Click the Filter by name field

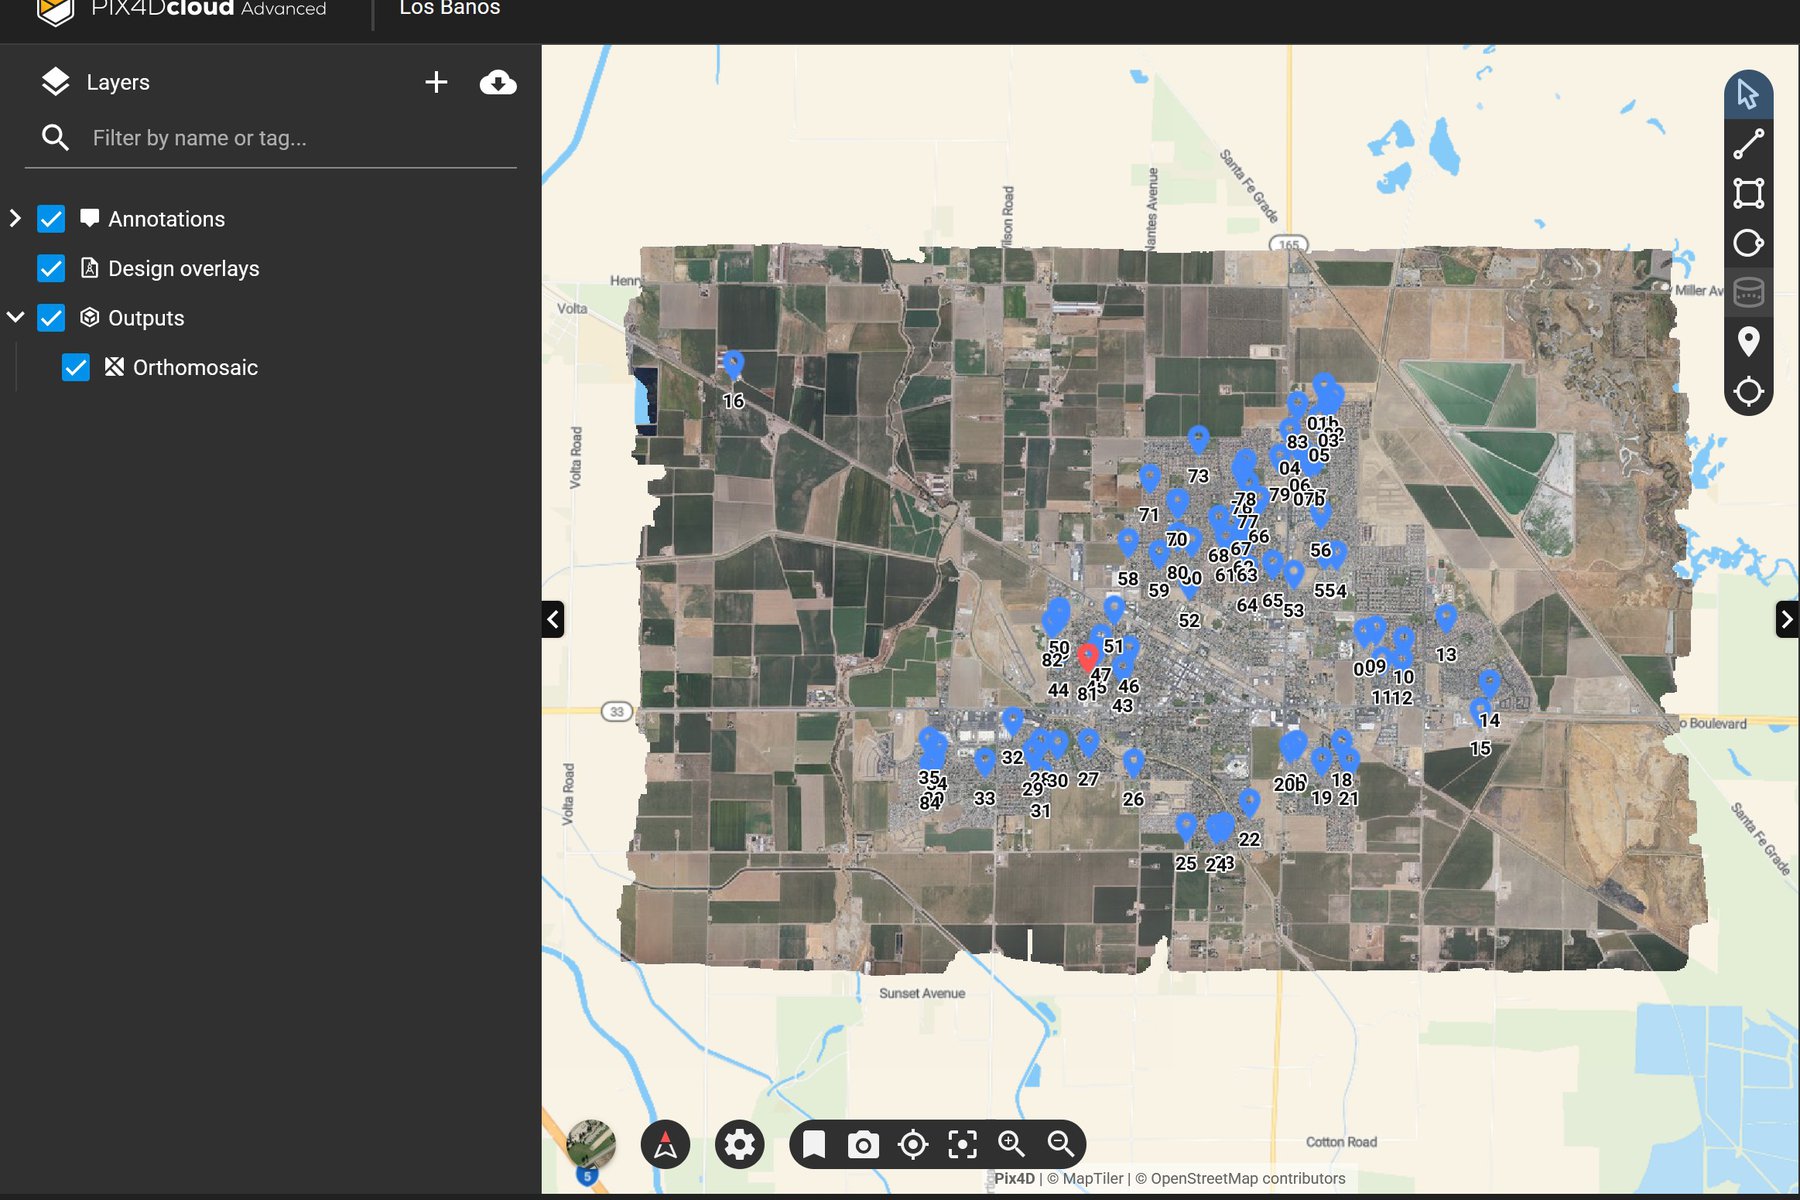tap(300, 138)
